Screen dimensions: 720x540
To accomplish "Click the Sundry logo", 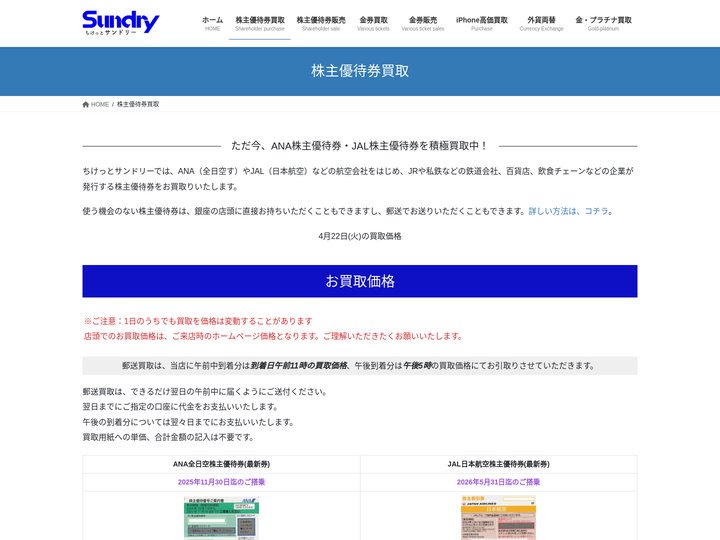I will [x=121, y=22].
